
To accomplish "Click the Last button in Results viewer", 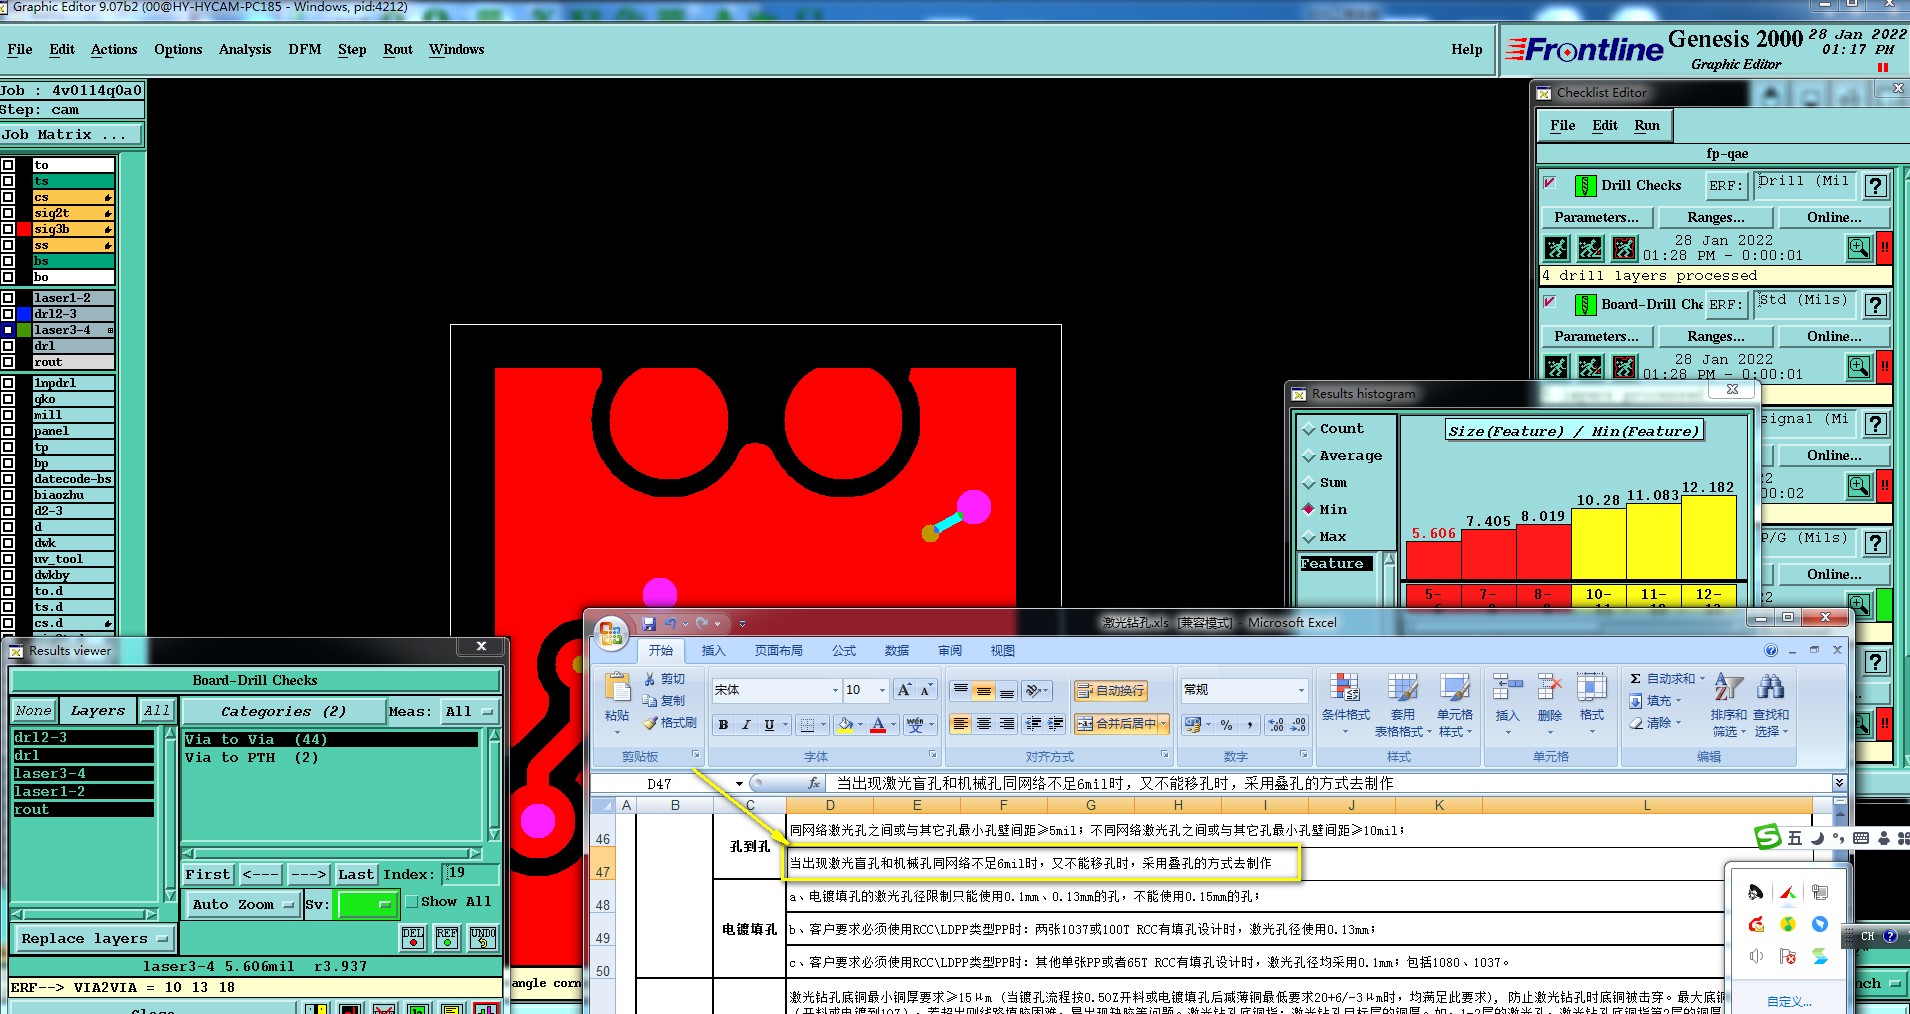I will click(356, 874).
